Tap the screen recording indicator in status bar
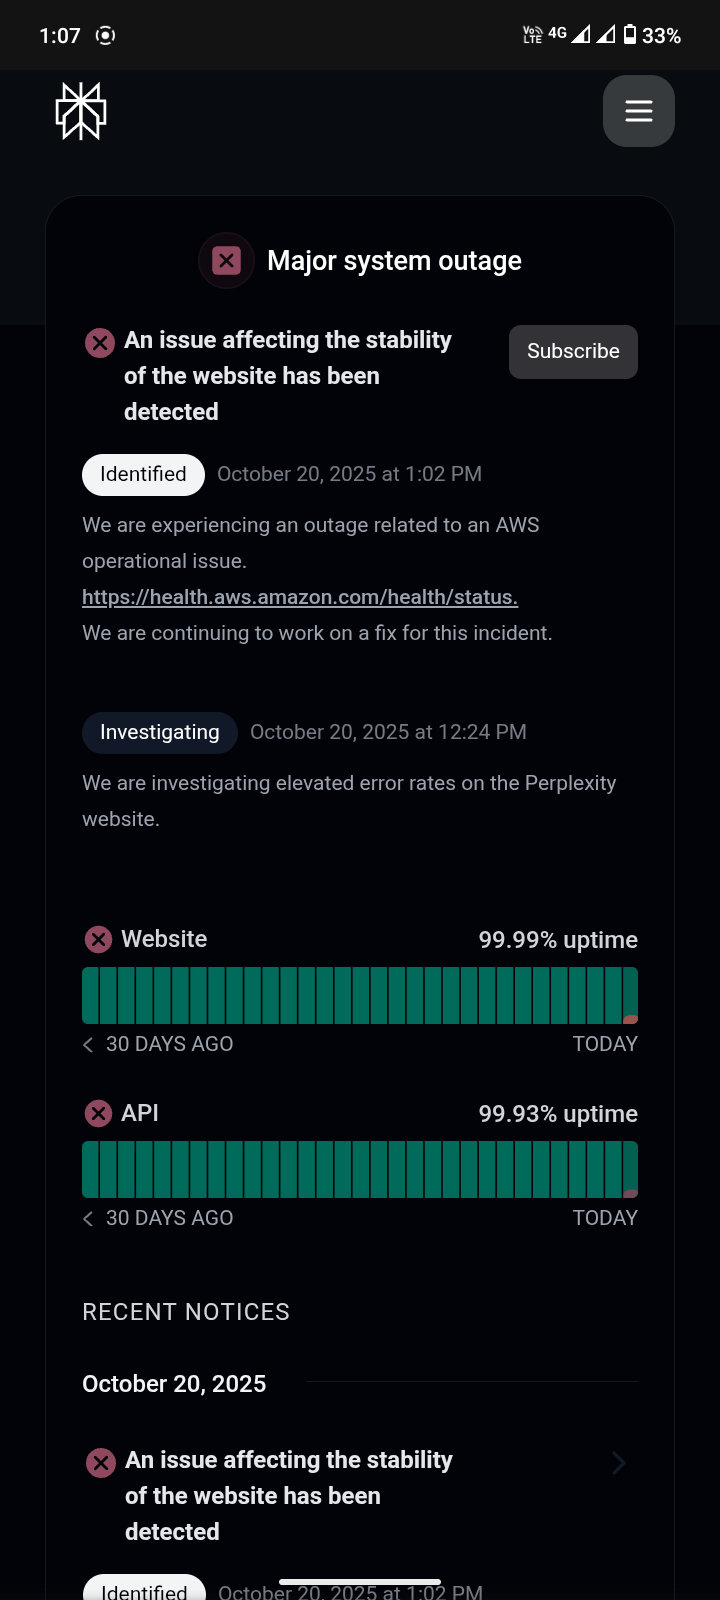This screenshot has width=720, height=1600. tap(105, 36)
